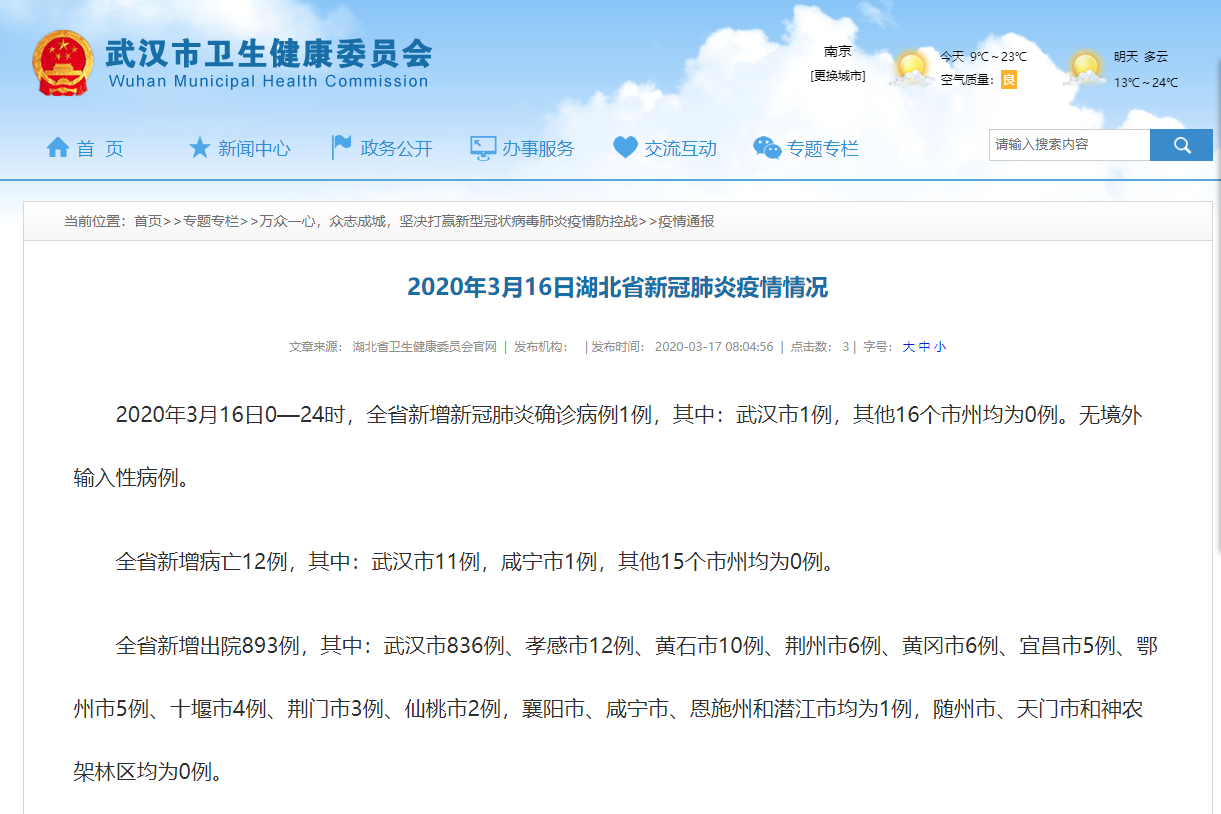Click the heart icon for 交流互动
The image size is (1221, 814).
[625, 148]
